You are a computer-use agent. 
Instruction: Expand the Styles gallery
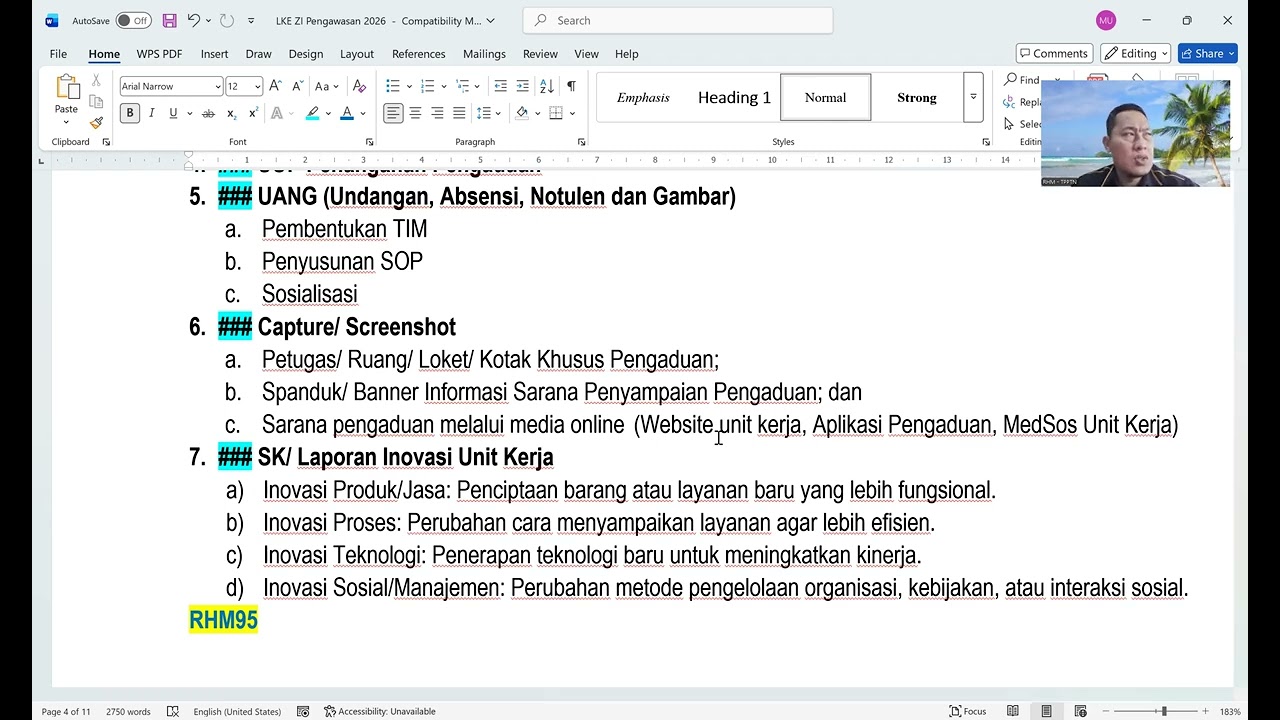(x=973, y=97)
